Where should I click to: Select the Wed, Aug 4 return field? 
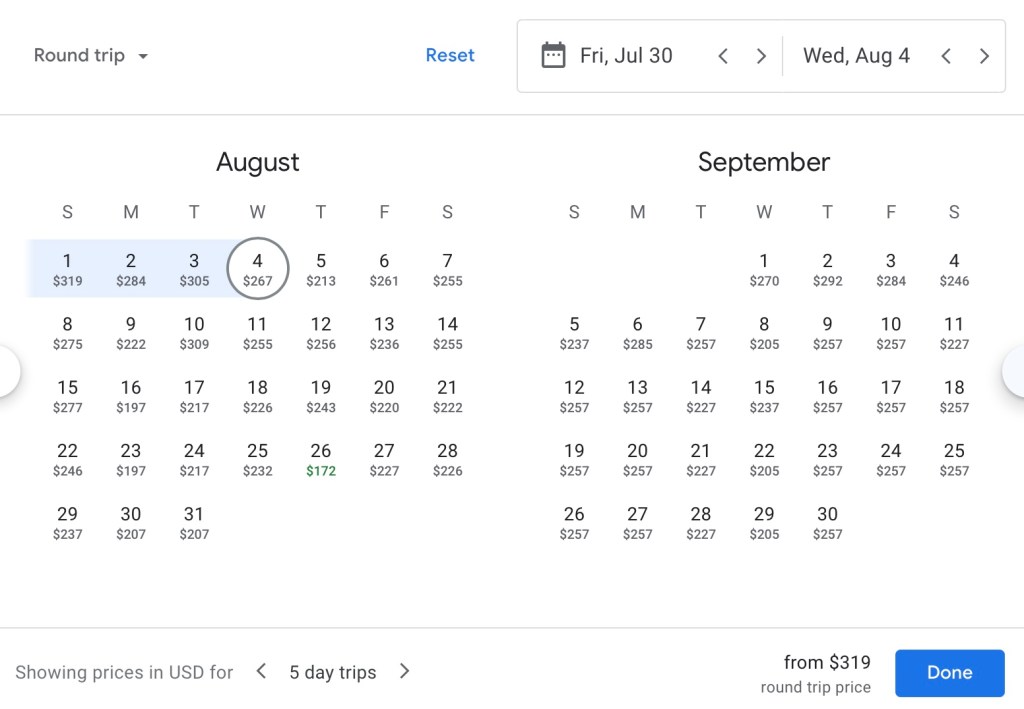pos(856,56)
